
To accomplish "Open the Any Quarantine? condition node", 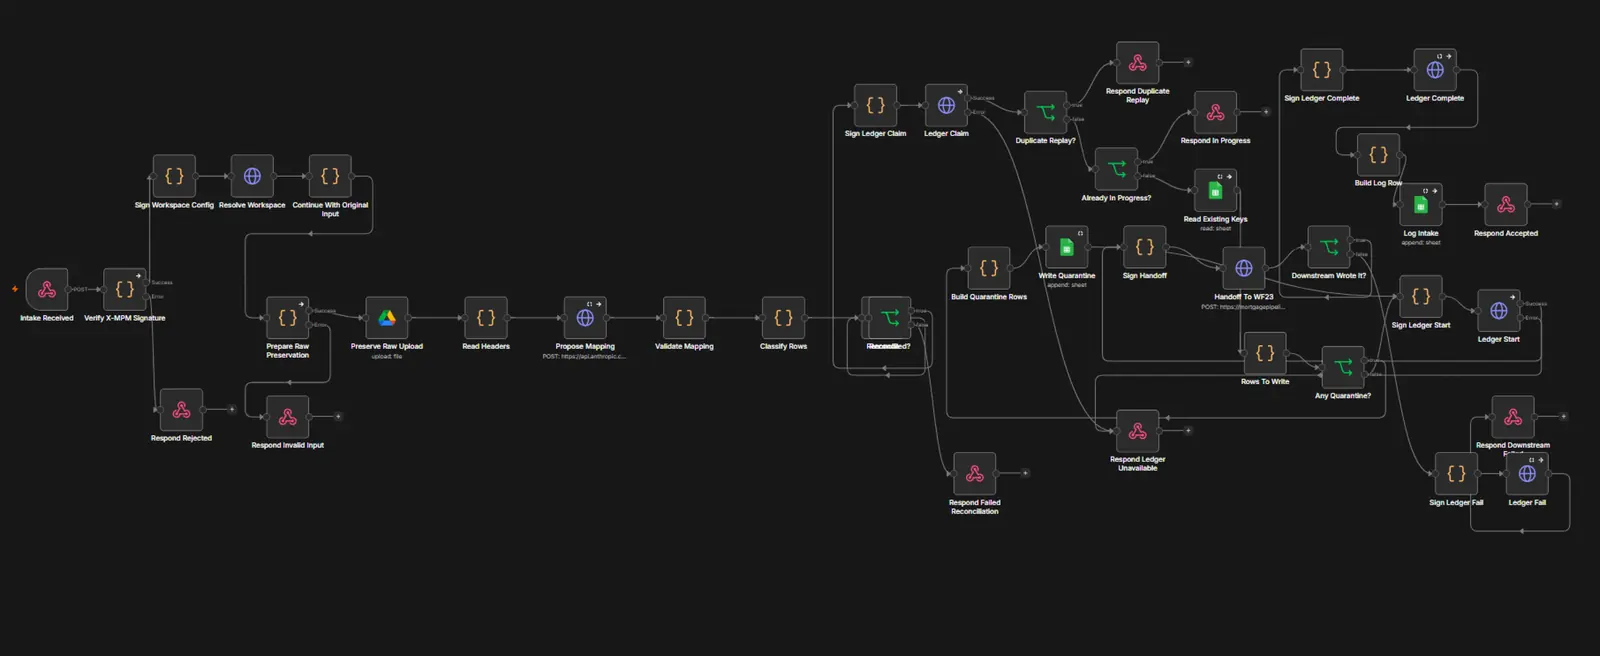I will point(1343,367).
